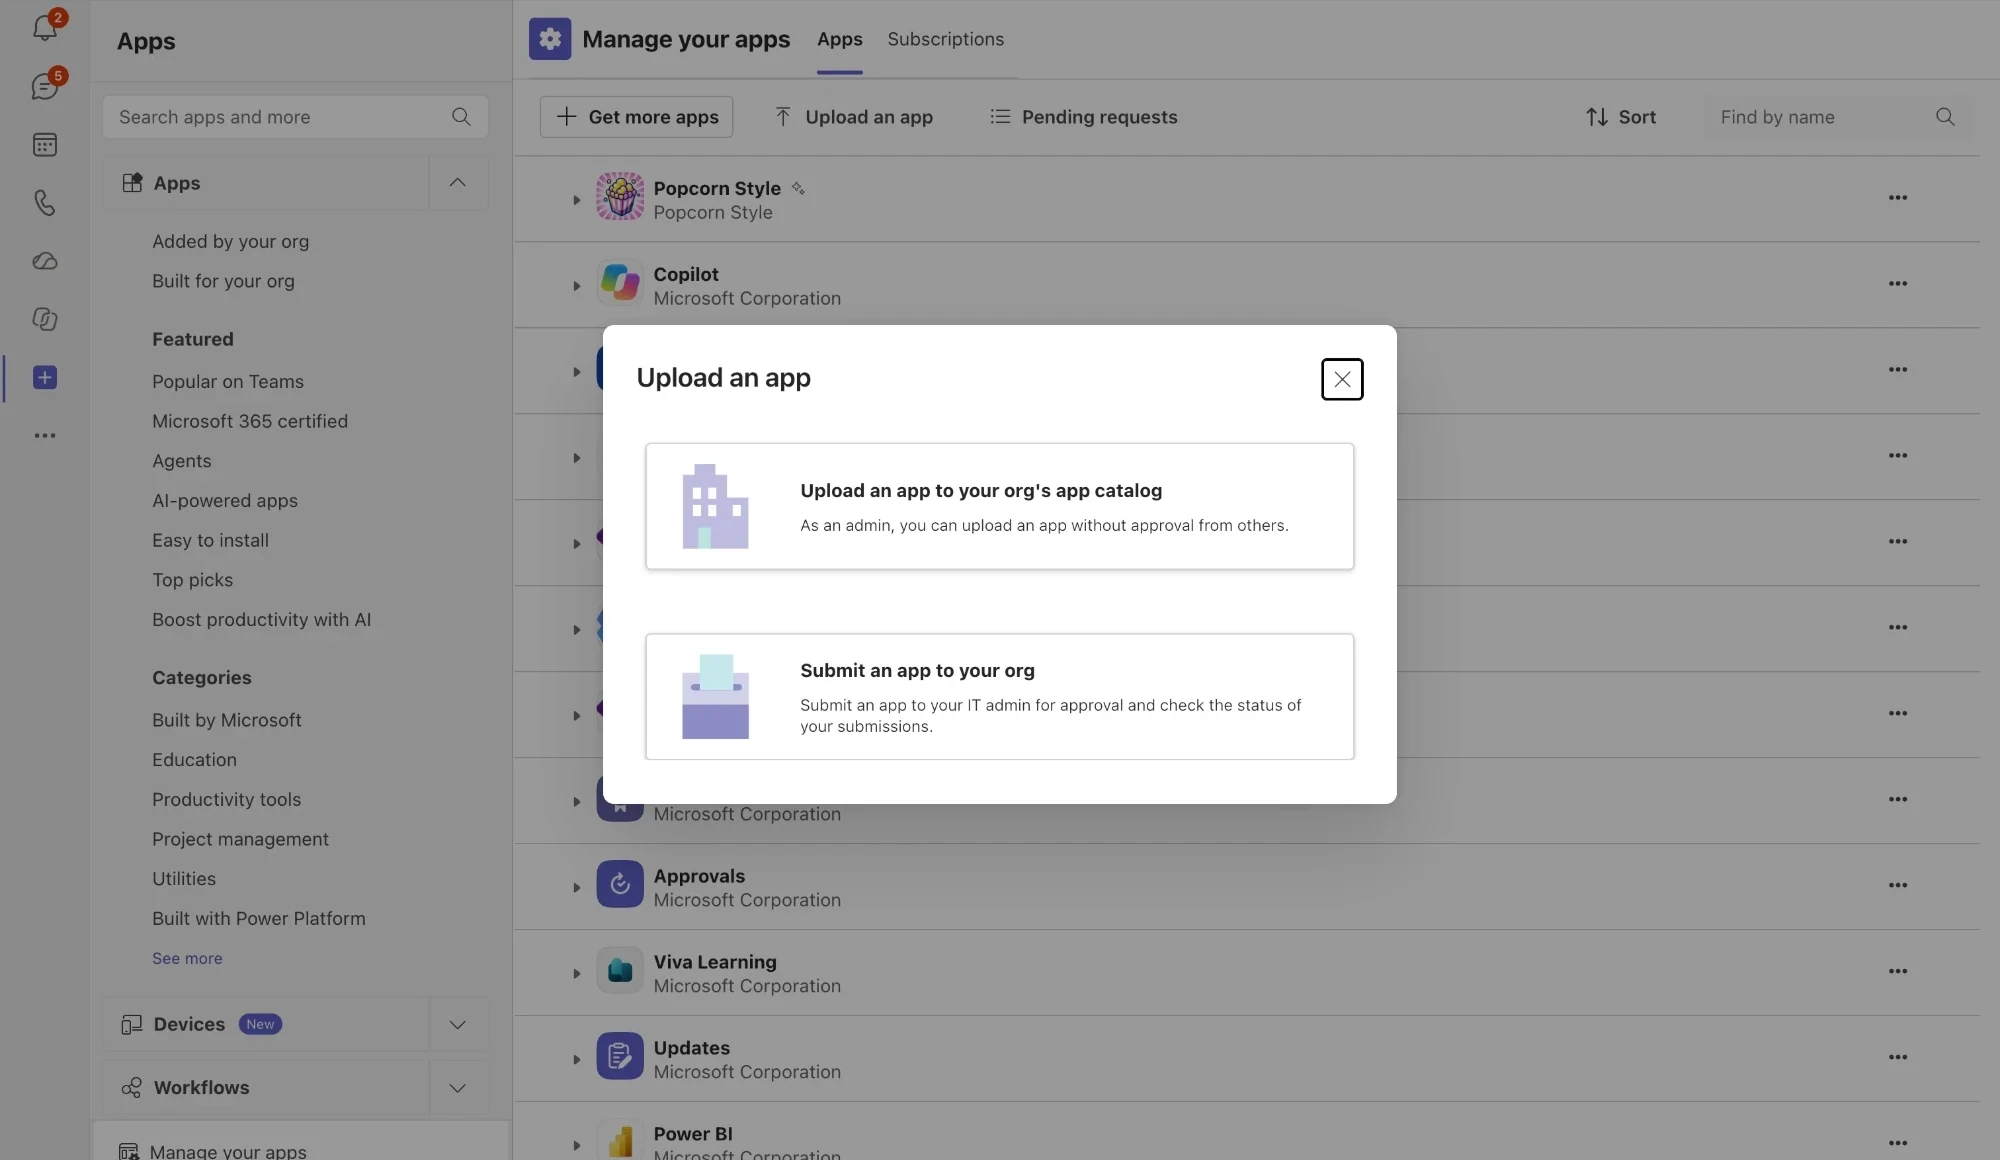Image resolution: width=2000 pixels, height=1160 pixels.
Task: Click the Updates app icon
Action: [620, 1056]
